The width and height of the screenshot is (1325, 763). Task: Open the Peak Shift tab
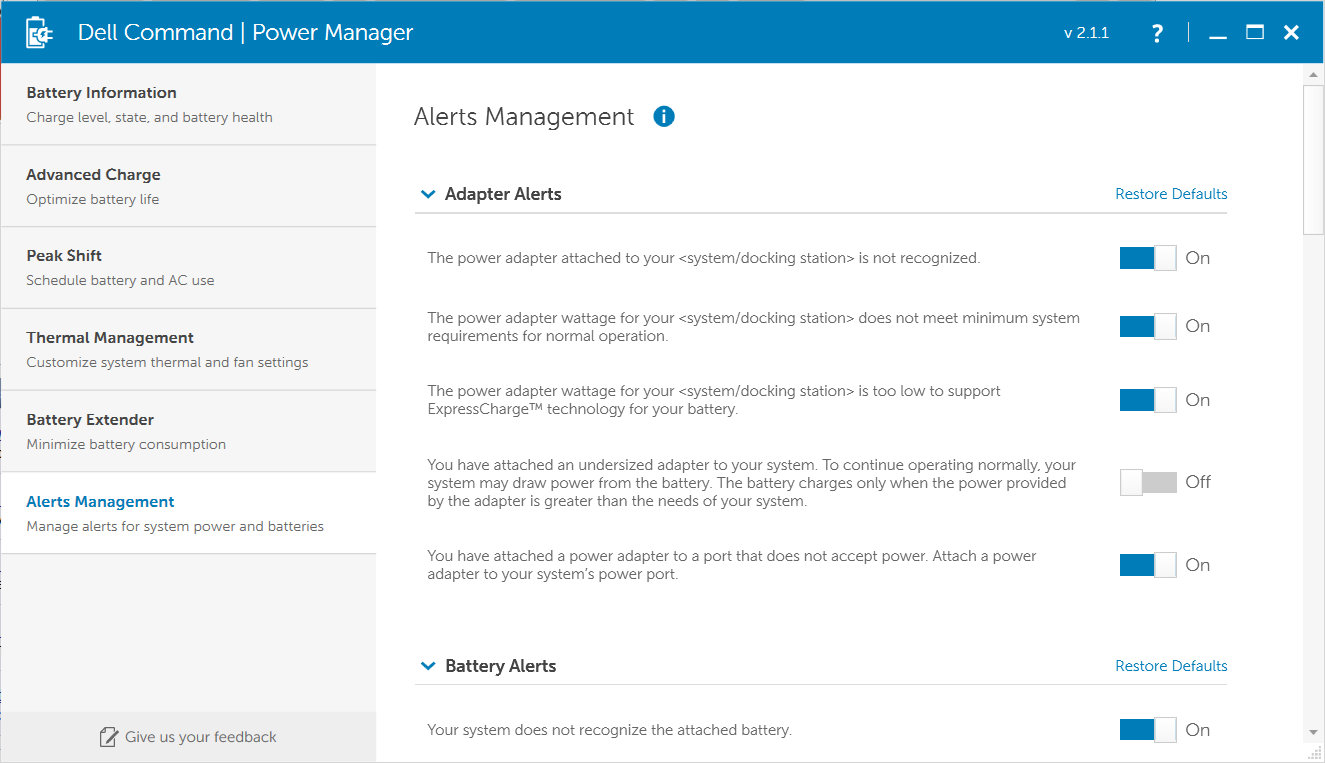pyautogui.click(x=188, y=268)
